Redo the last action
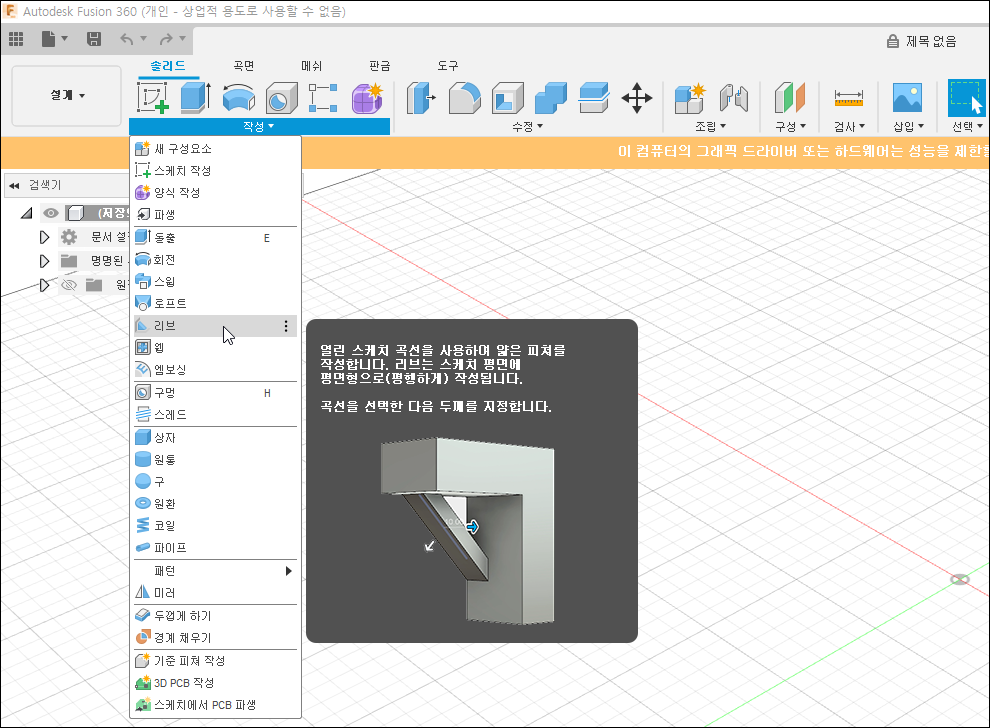 (x=166, y=39)
